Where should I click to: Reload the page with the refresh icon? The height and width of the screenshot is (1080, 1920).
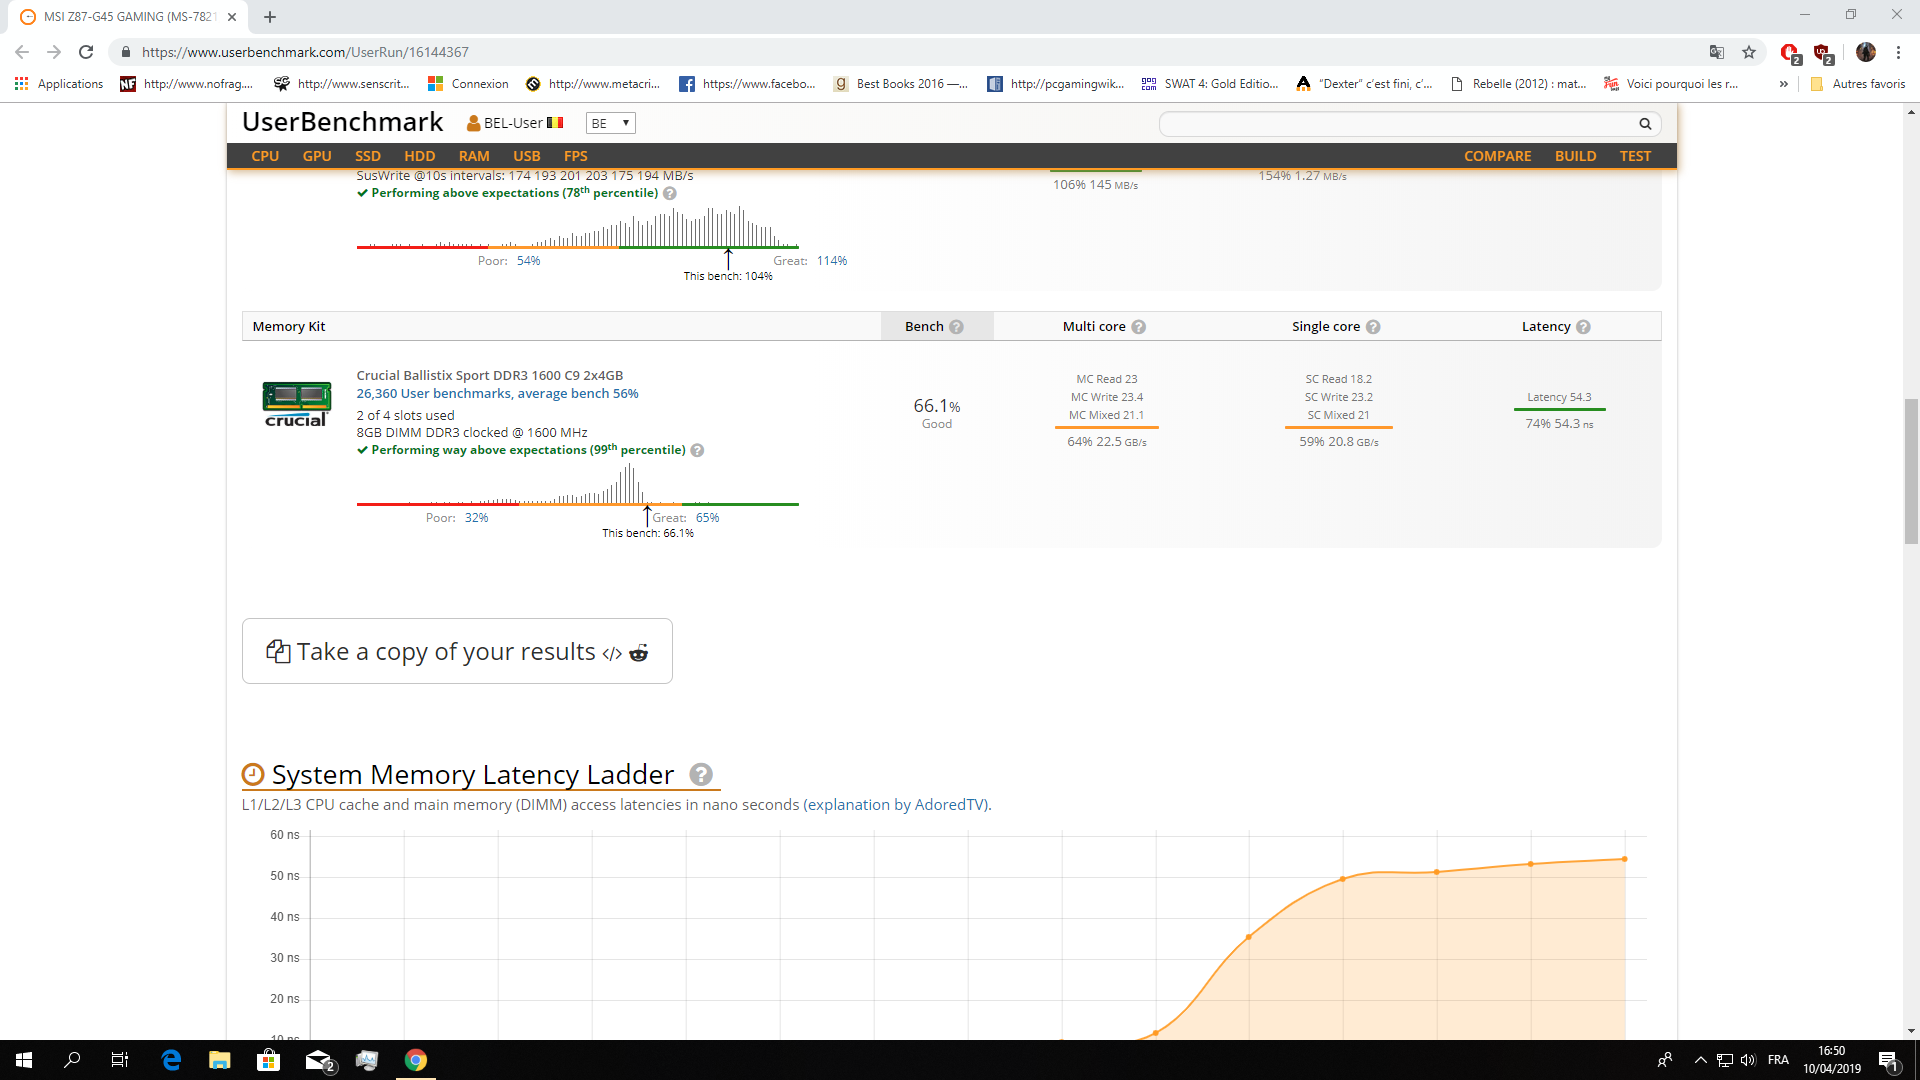pyautogui.click(x=86, y=52)
